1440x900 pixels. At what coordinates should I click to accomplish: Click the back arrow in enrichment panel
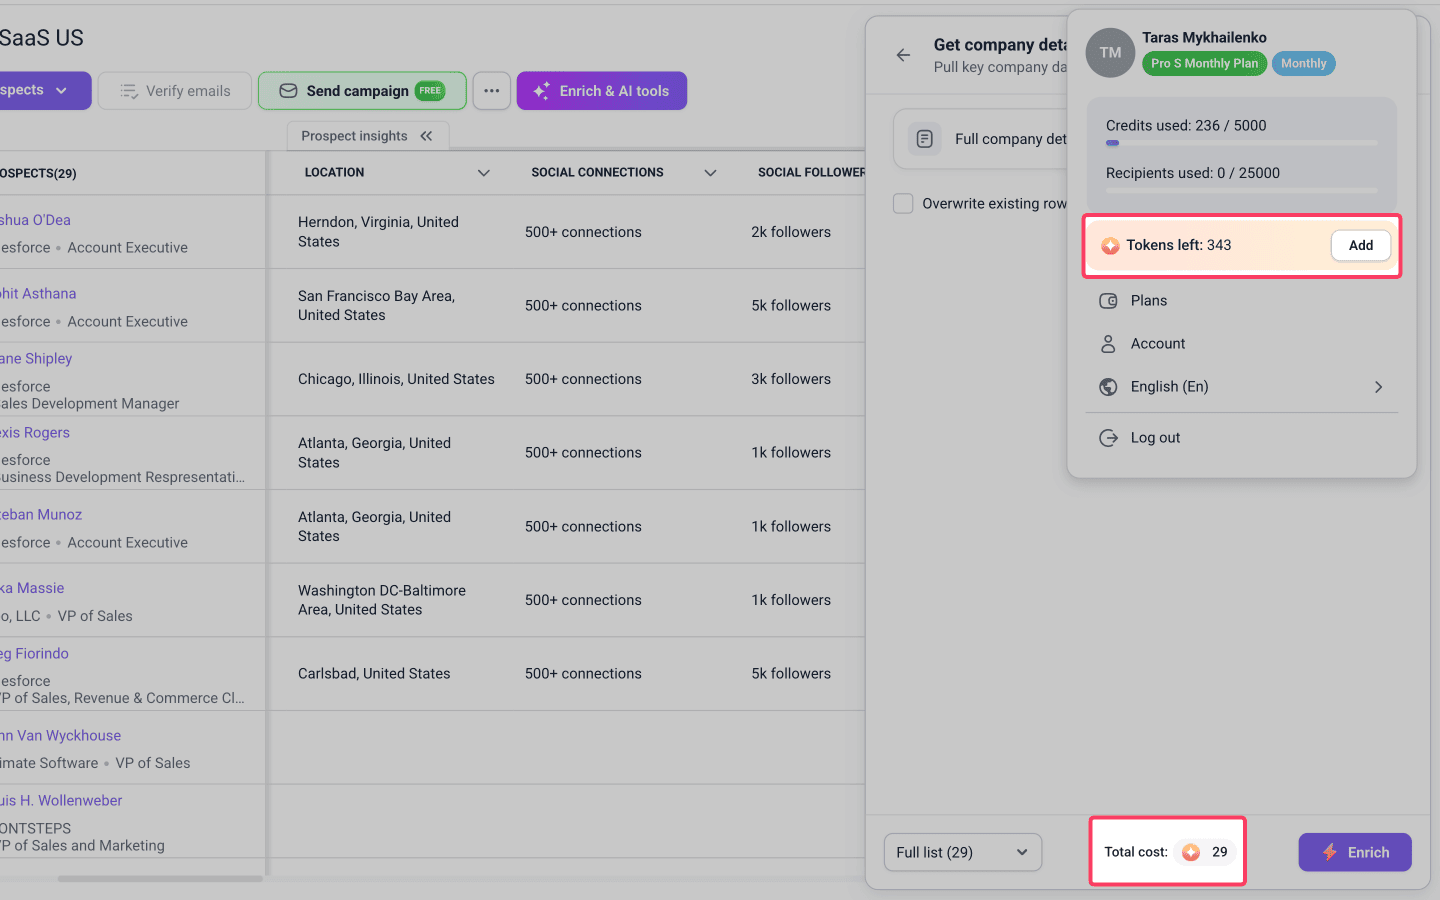pyautogui.click(x=903, y=55)
